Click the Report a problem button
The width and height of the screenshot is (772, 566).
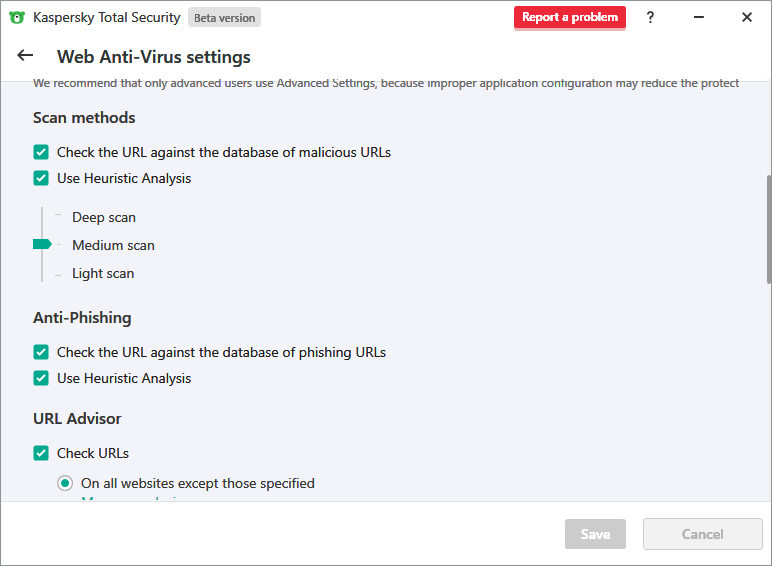pyautogui.click(x=569, y=17)
